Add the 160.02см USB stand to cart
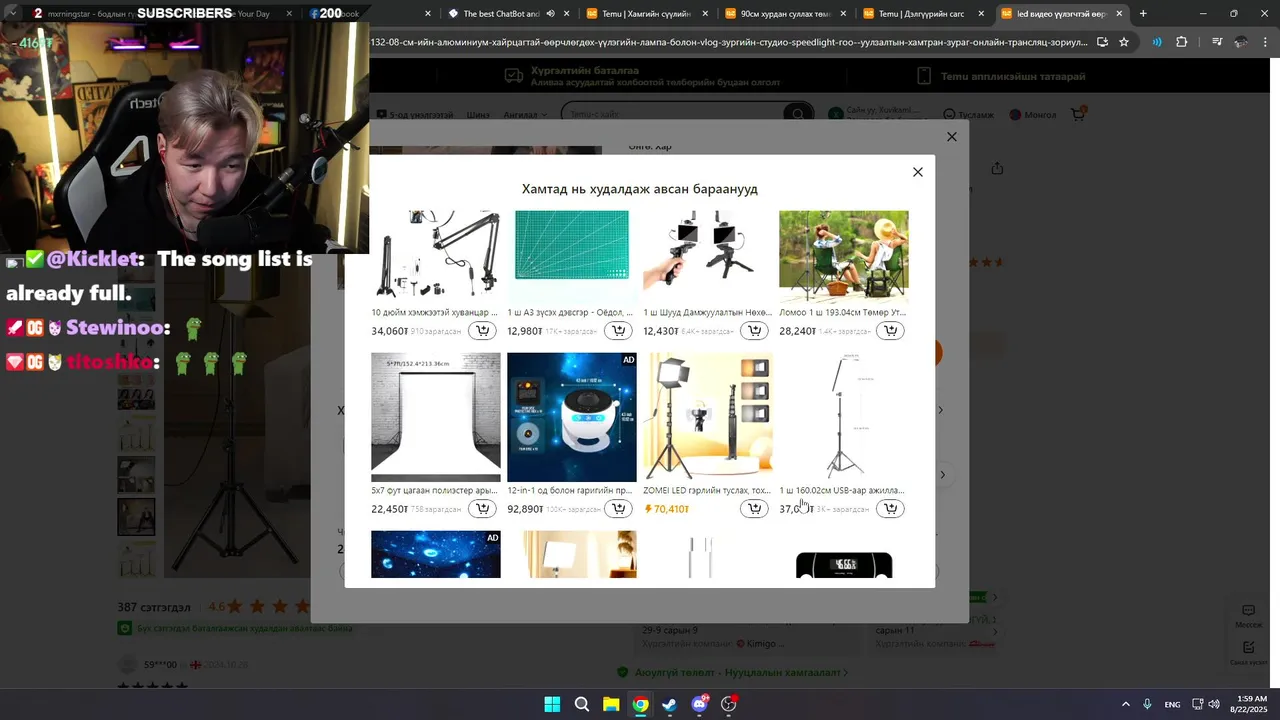This screenshot has height=720, width=1280. point(890,509)
